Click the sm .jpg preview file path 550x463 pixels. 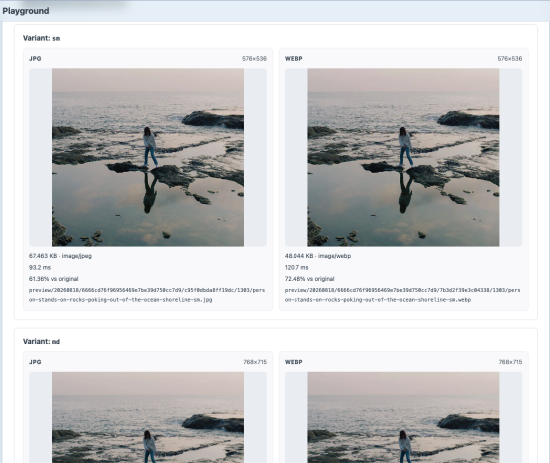[147, 295]
